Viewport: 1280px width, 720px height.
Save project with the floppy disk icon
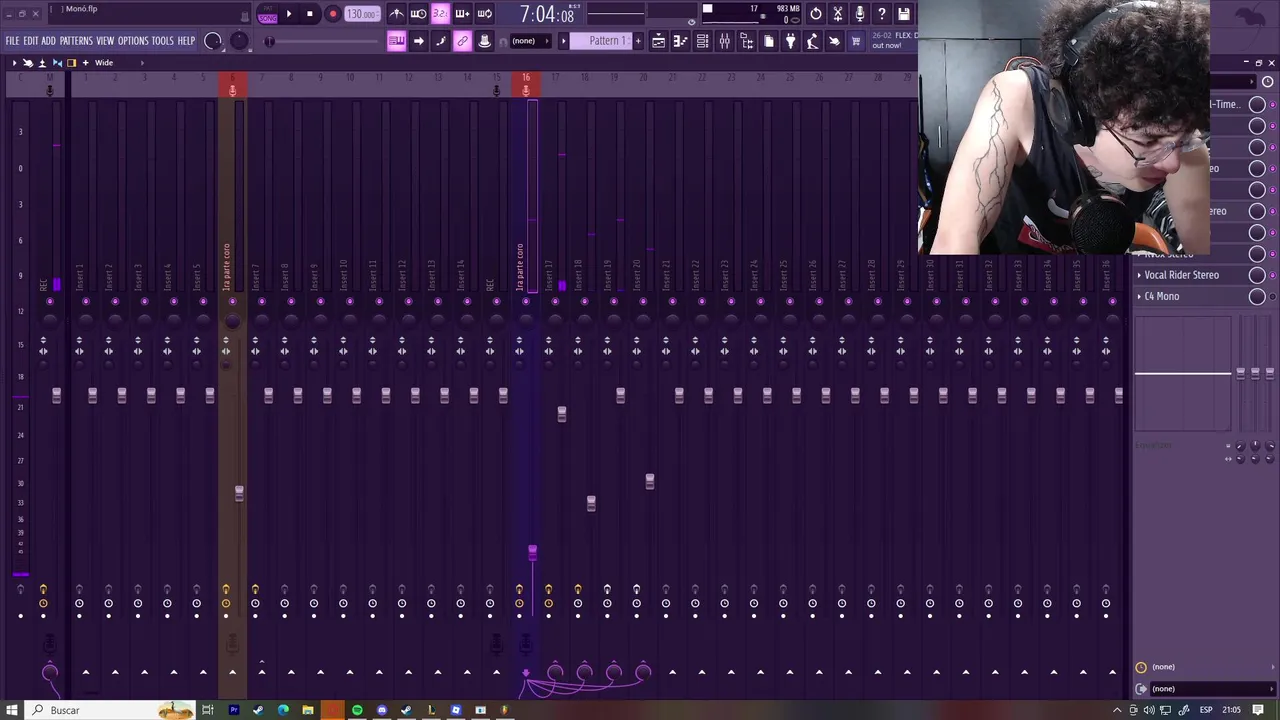904,14
